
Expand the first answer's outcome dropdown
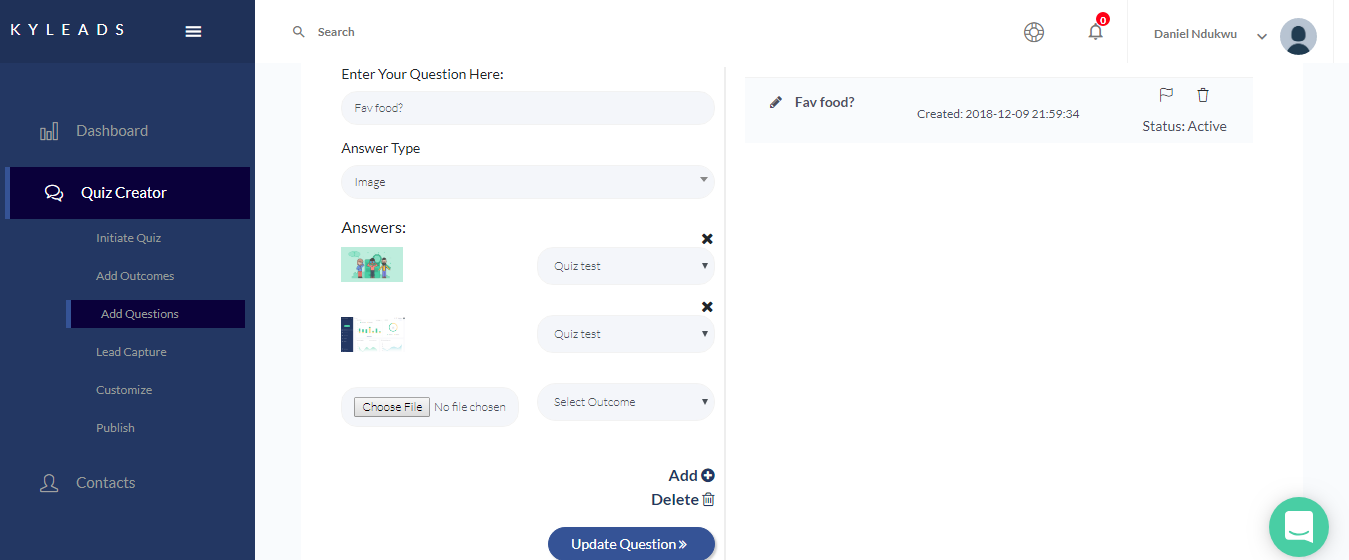pyautogui.click(x=626, y=266)
